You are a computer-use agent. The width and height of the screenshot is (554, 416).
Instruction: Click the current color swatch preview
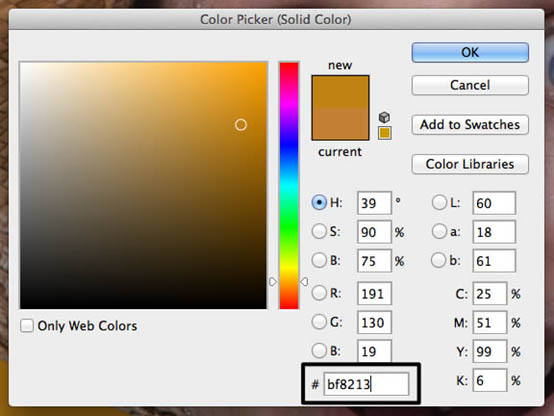pos(340,124)
